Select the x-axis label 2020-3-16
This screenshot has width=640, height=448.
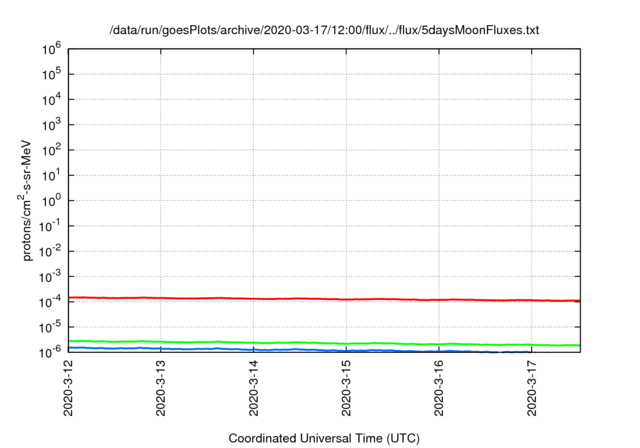(x=439, y=388)
